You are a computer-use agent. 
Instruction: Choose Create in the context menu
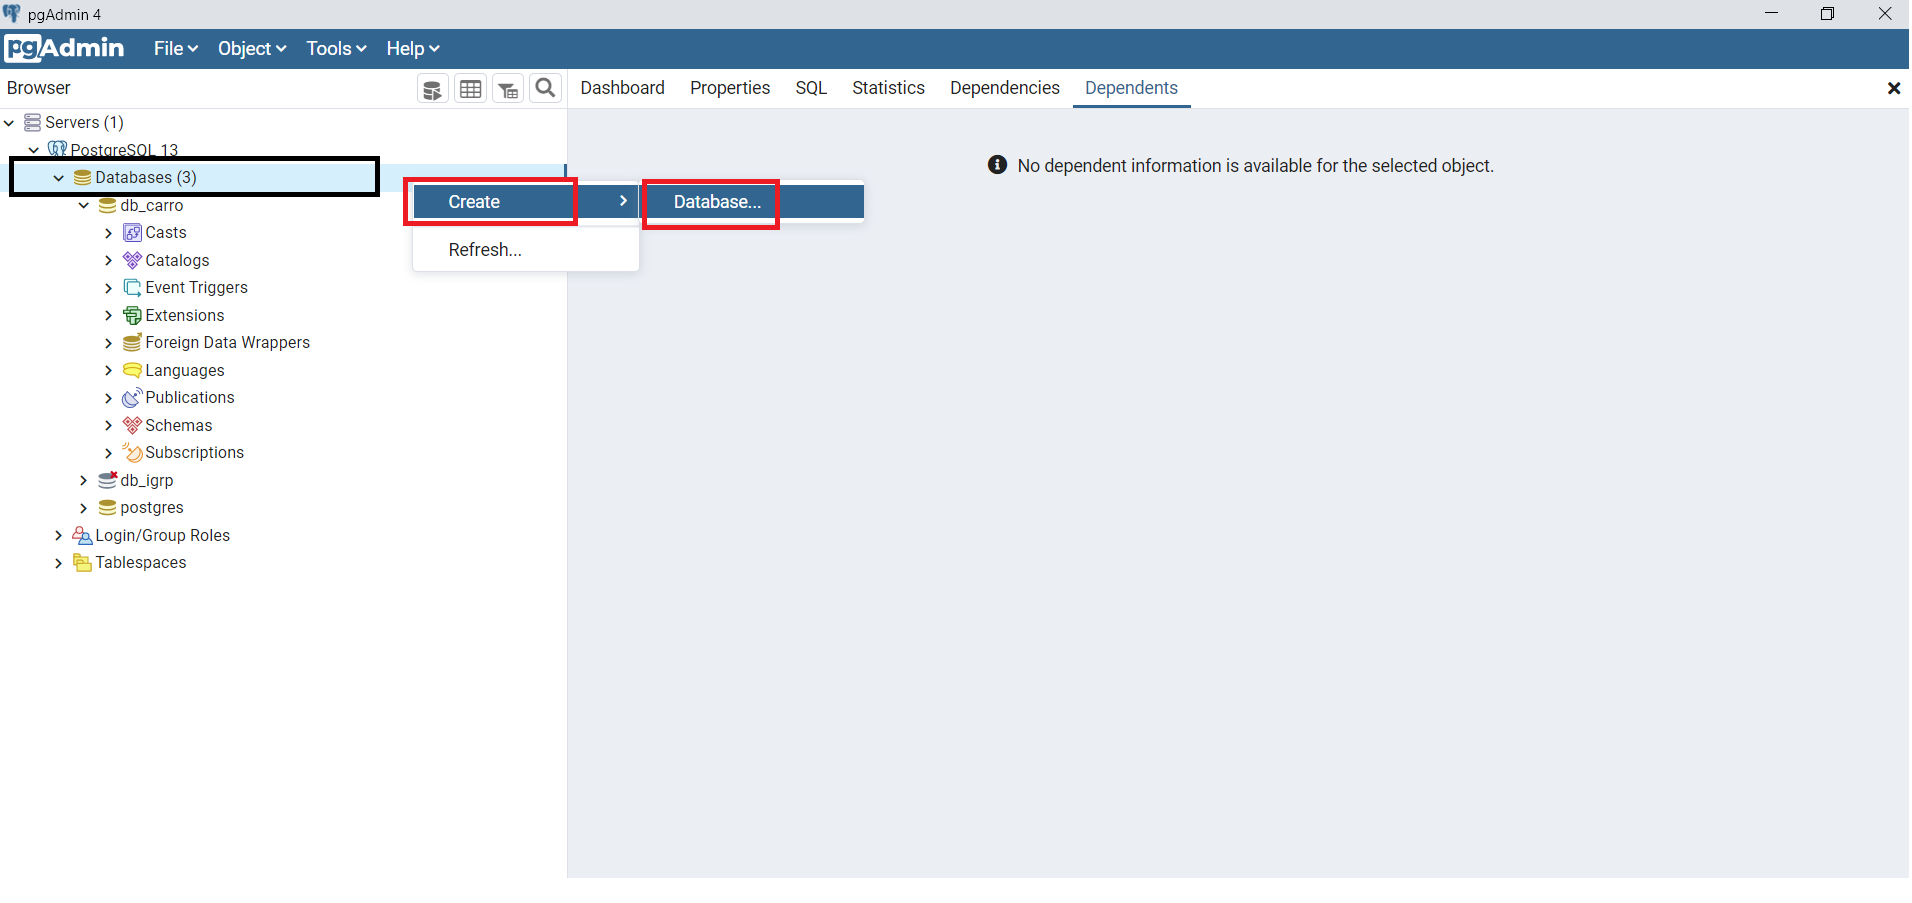[526, 202]
